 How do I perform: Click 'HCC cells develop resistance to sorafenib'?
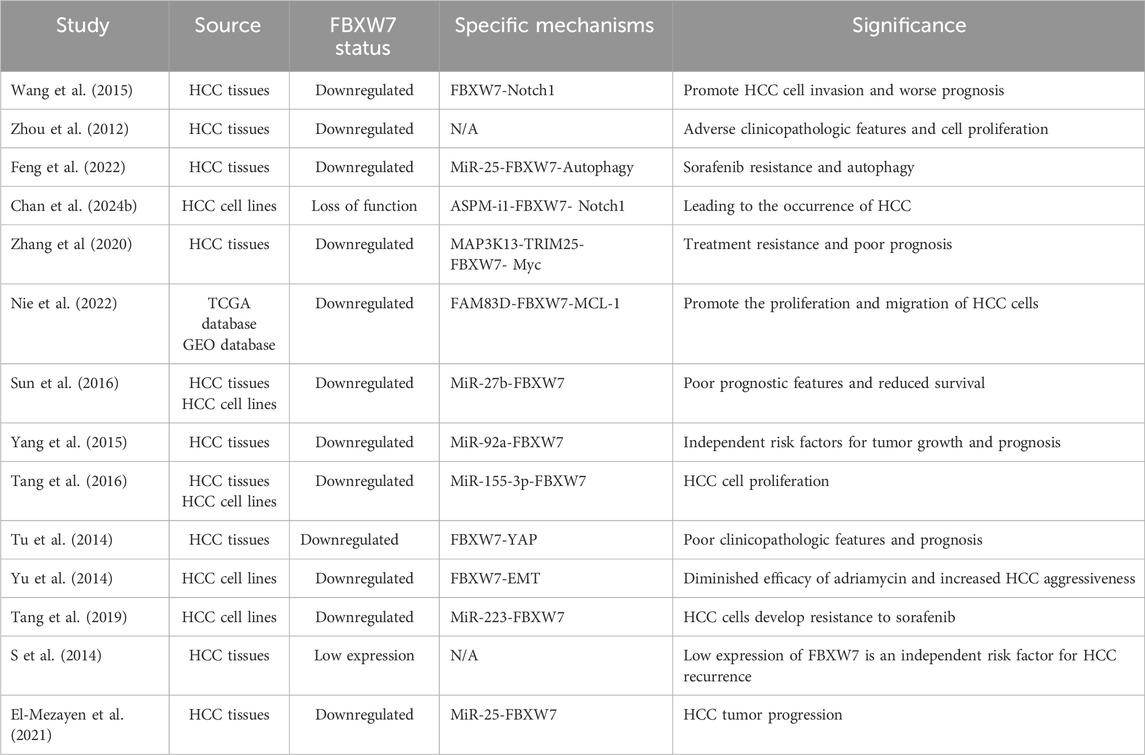819,617
